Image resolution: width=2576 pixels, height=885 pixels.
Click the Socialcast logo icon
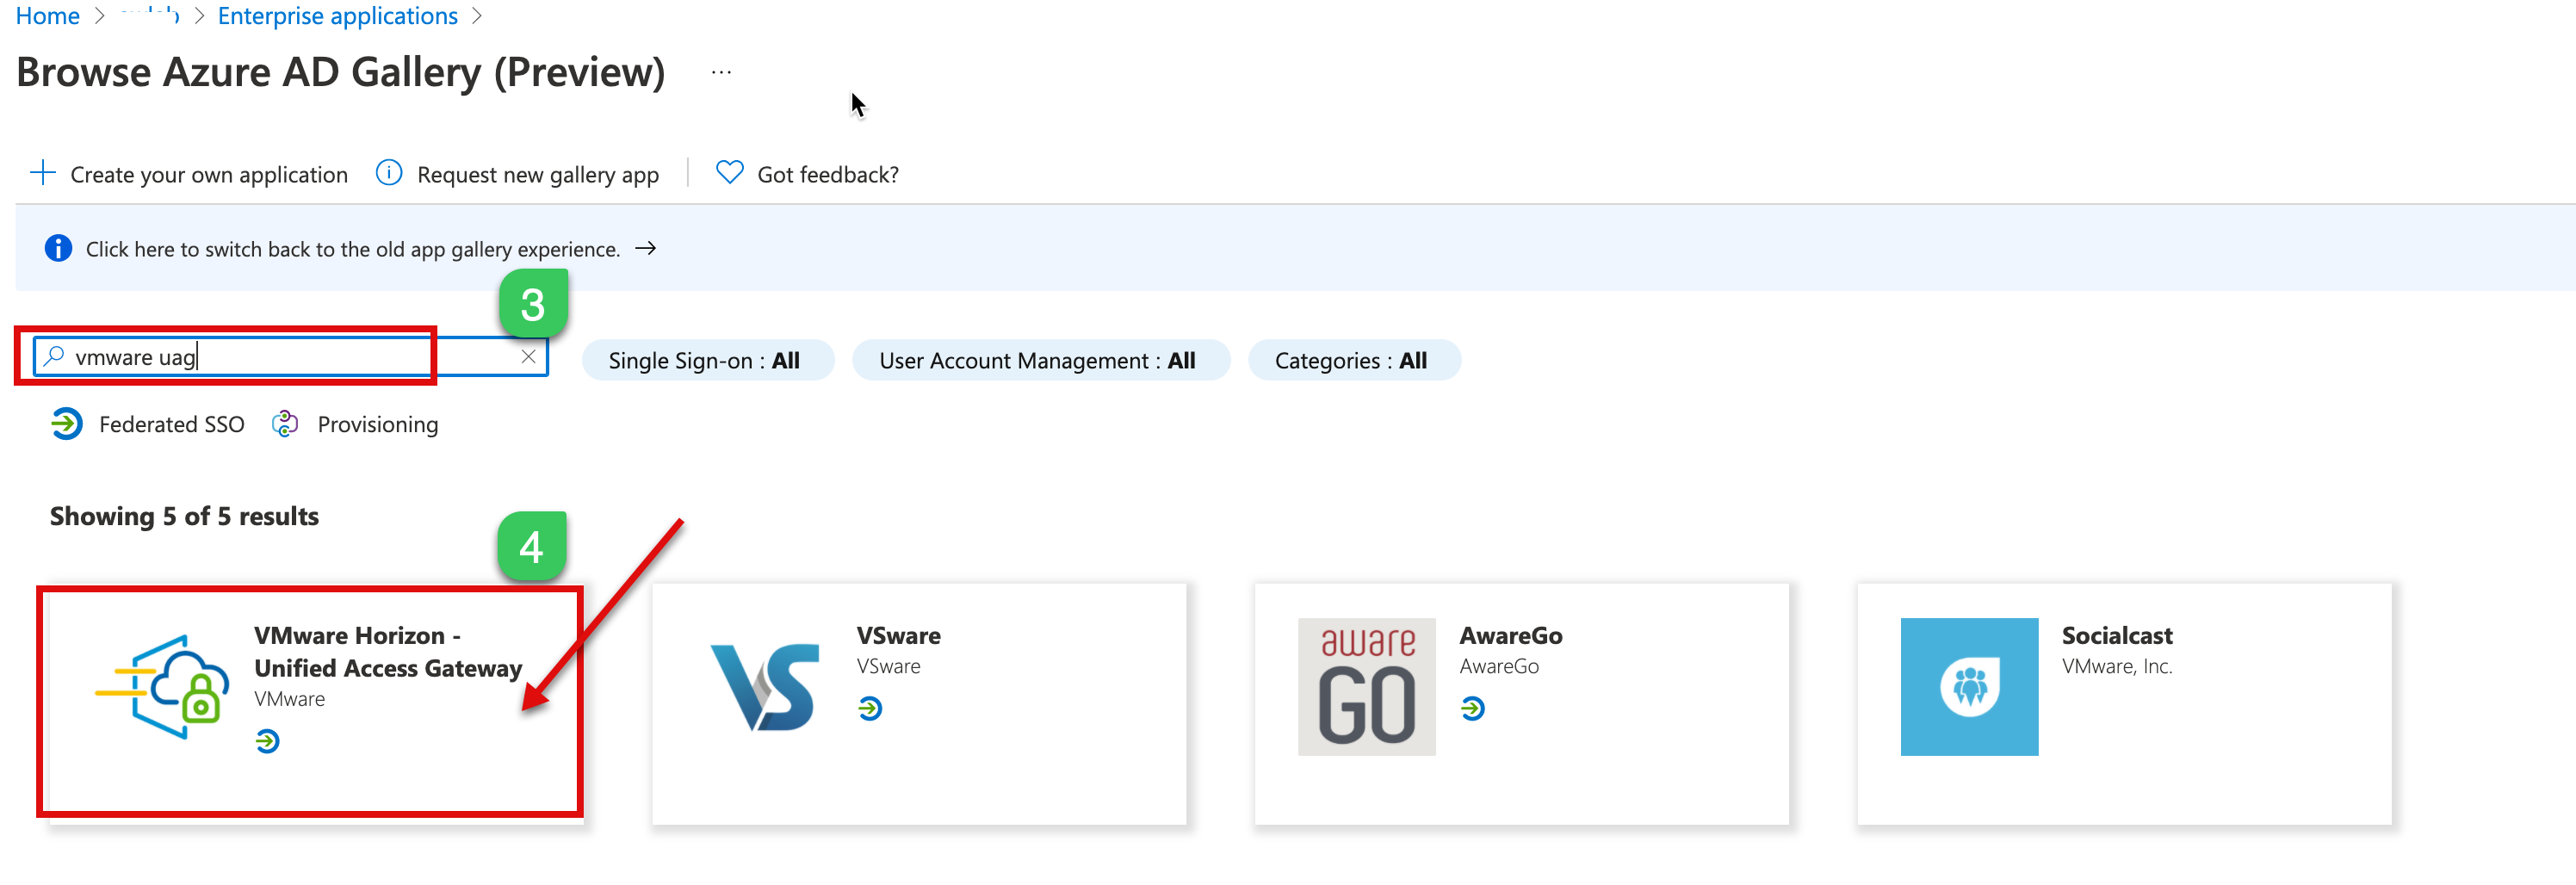click(1968, 687)
